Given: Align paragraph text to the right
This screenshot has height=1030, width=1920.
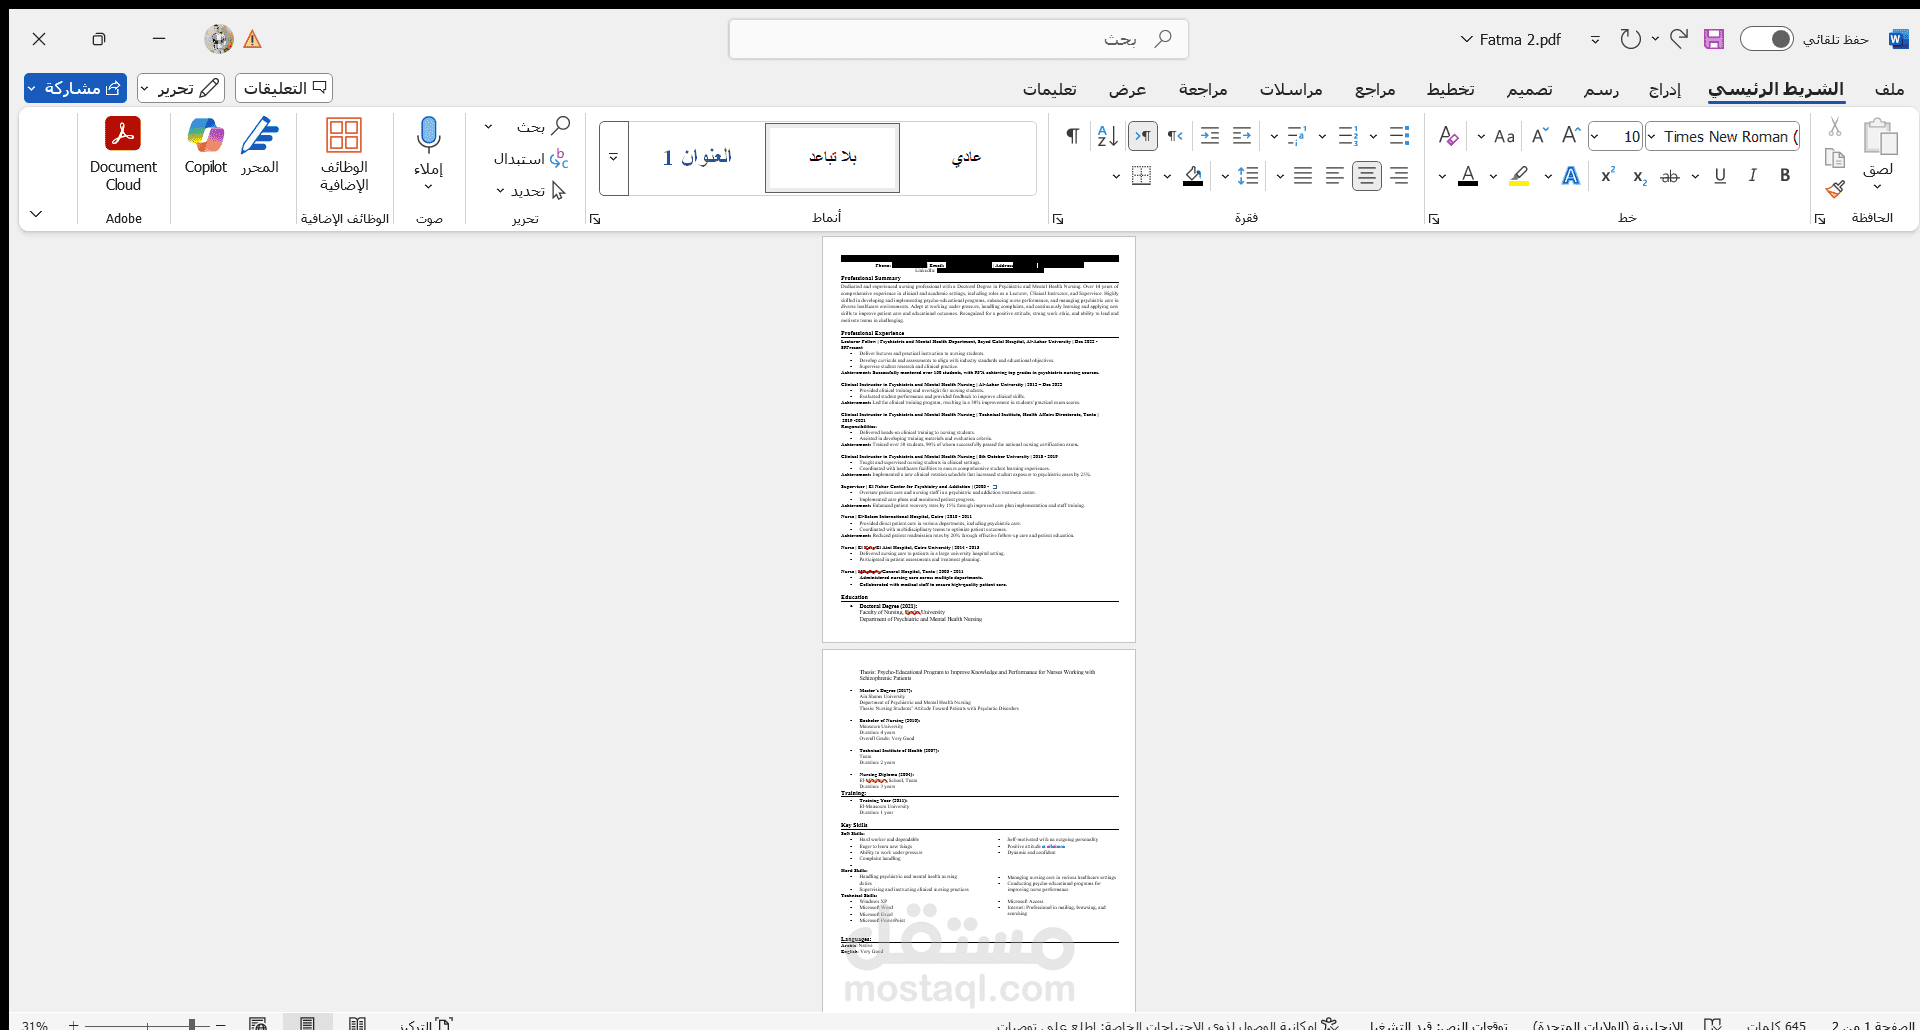Looking at the screenshot, I should [x=1399, y=176].
